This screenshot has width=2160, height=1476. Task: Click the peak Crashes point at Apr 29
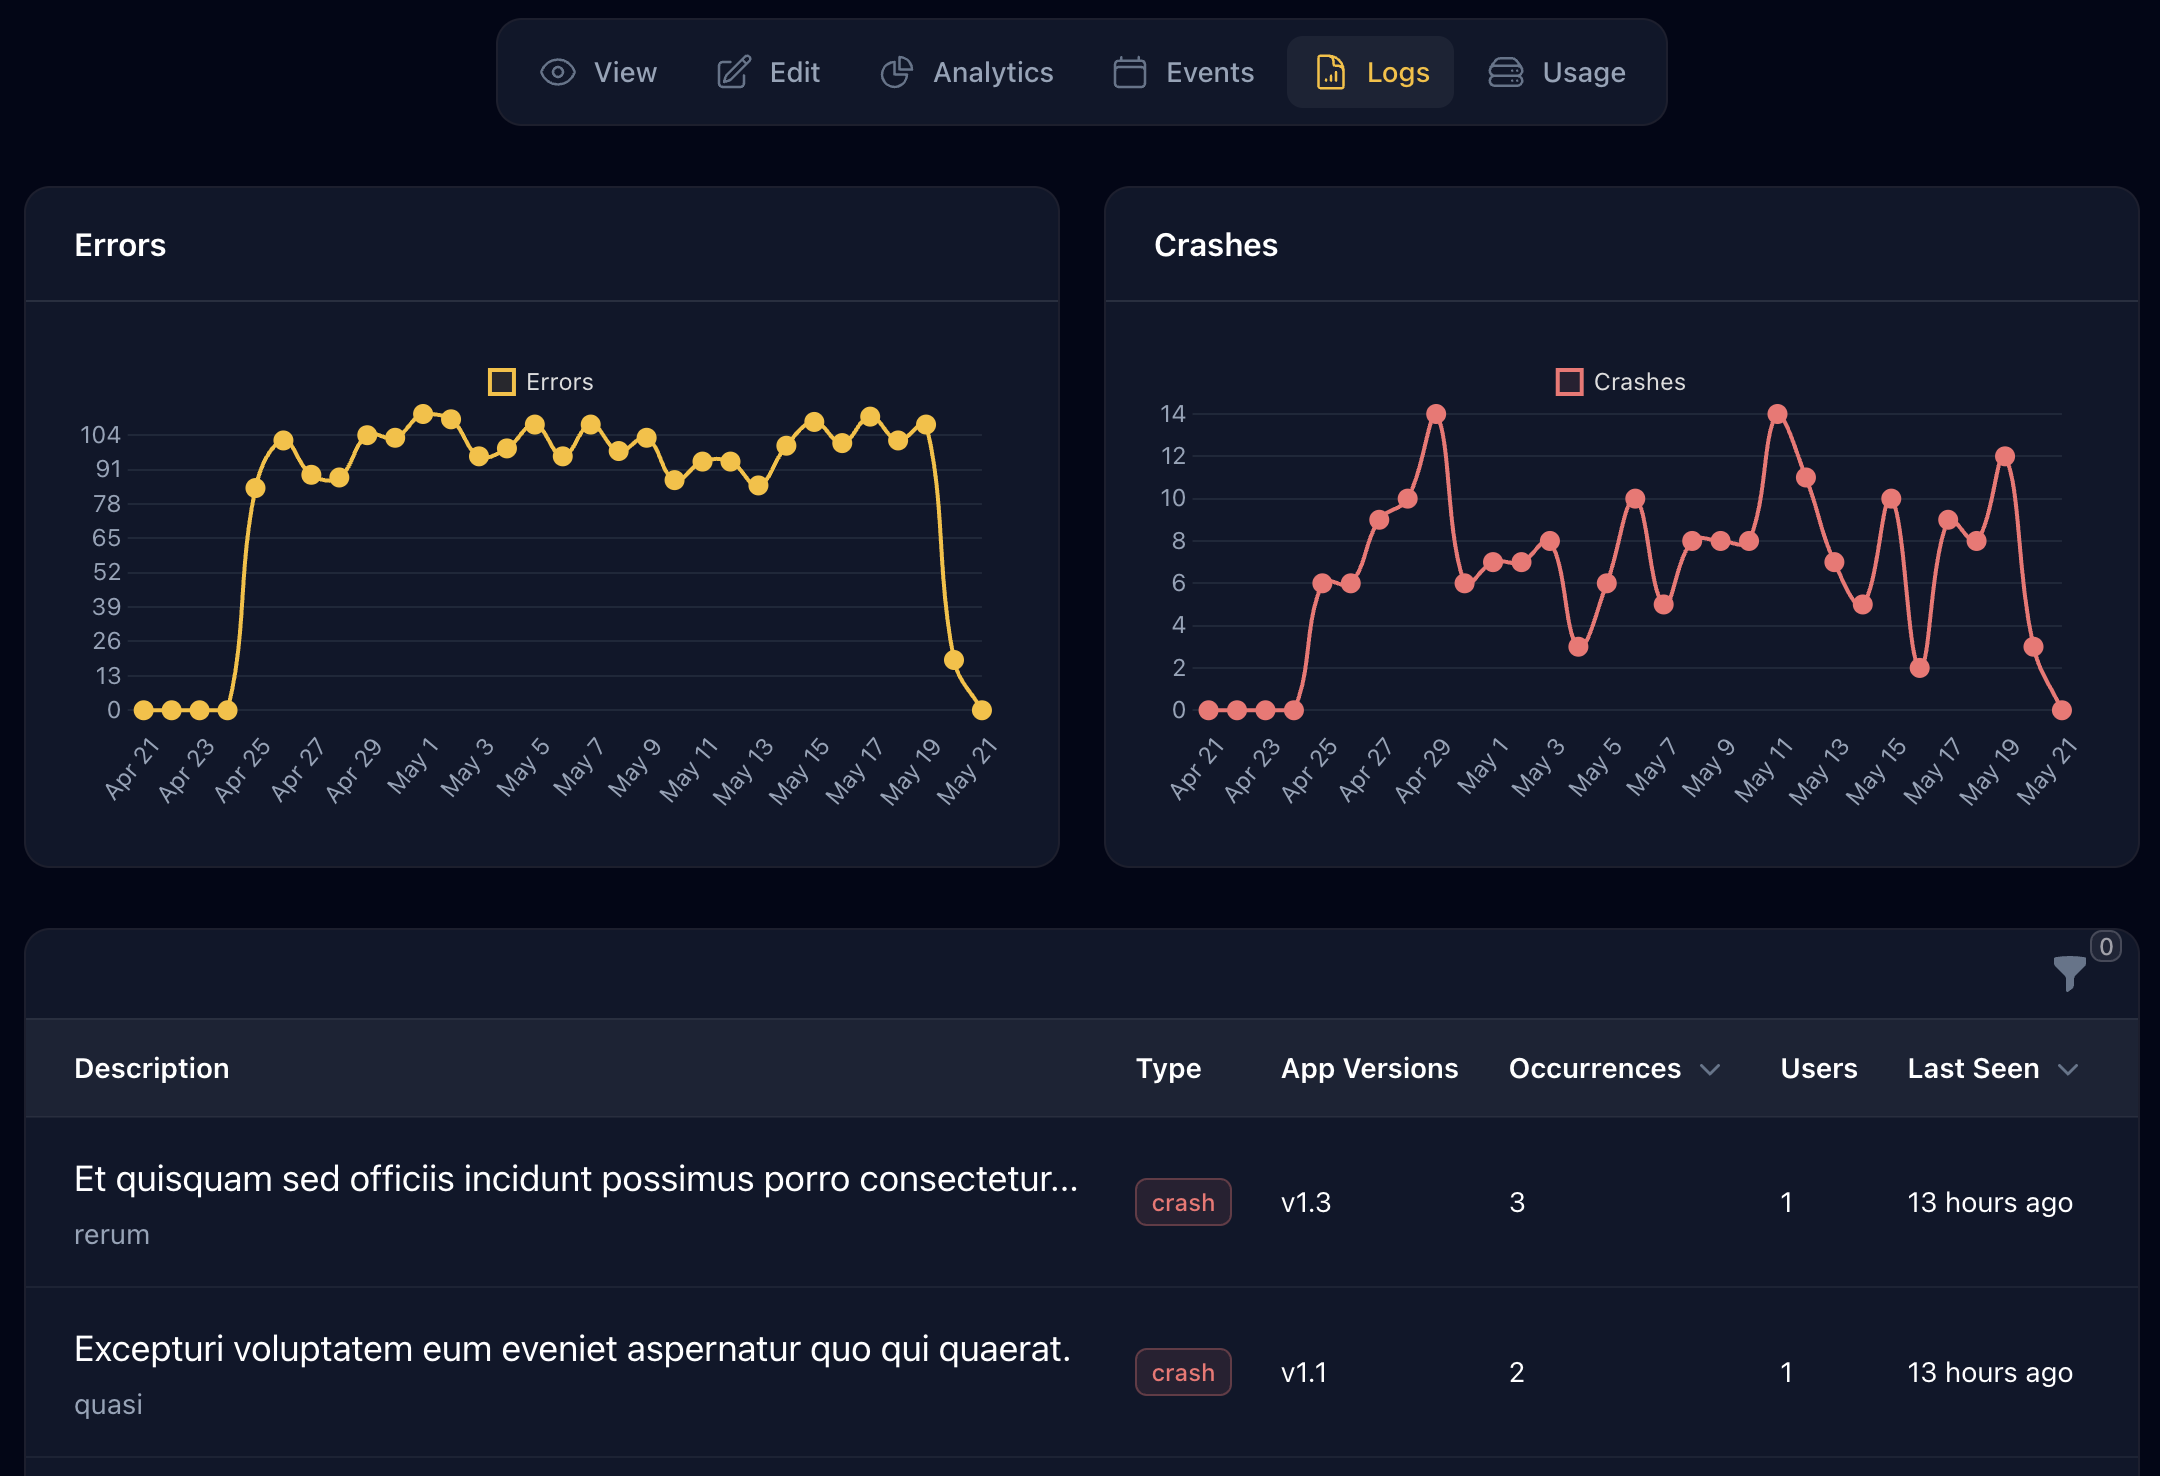point(1436,414)
